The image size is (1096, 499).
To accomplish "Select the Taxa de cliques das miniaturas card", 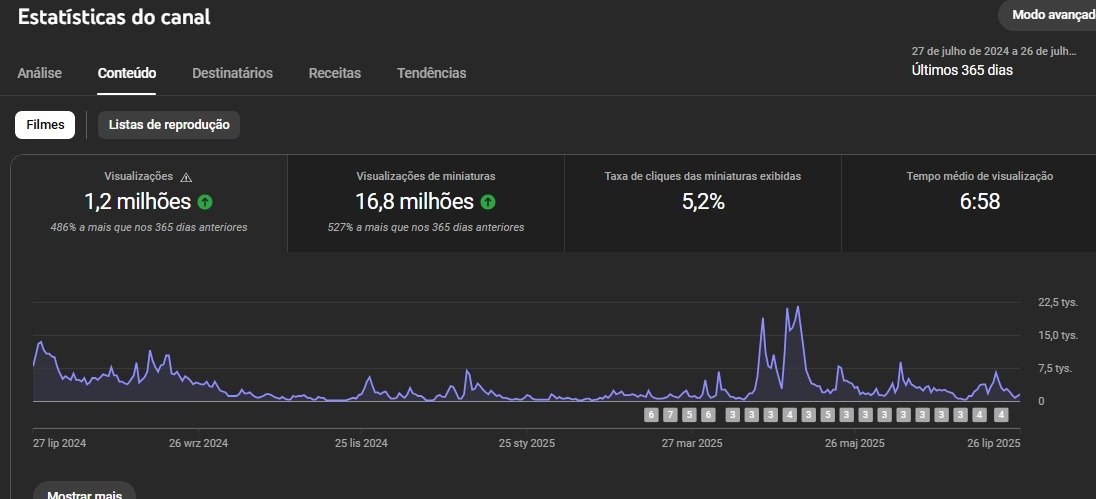I will (x=702, y=203).
